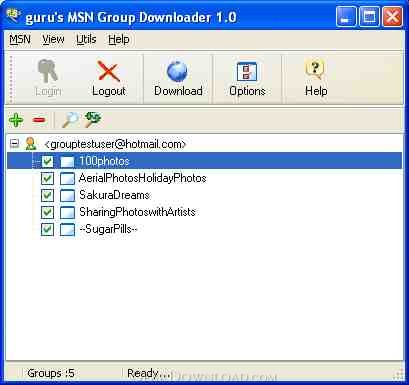Click the magnifying glass search icon
409x385 pixels.
(70, 120)
